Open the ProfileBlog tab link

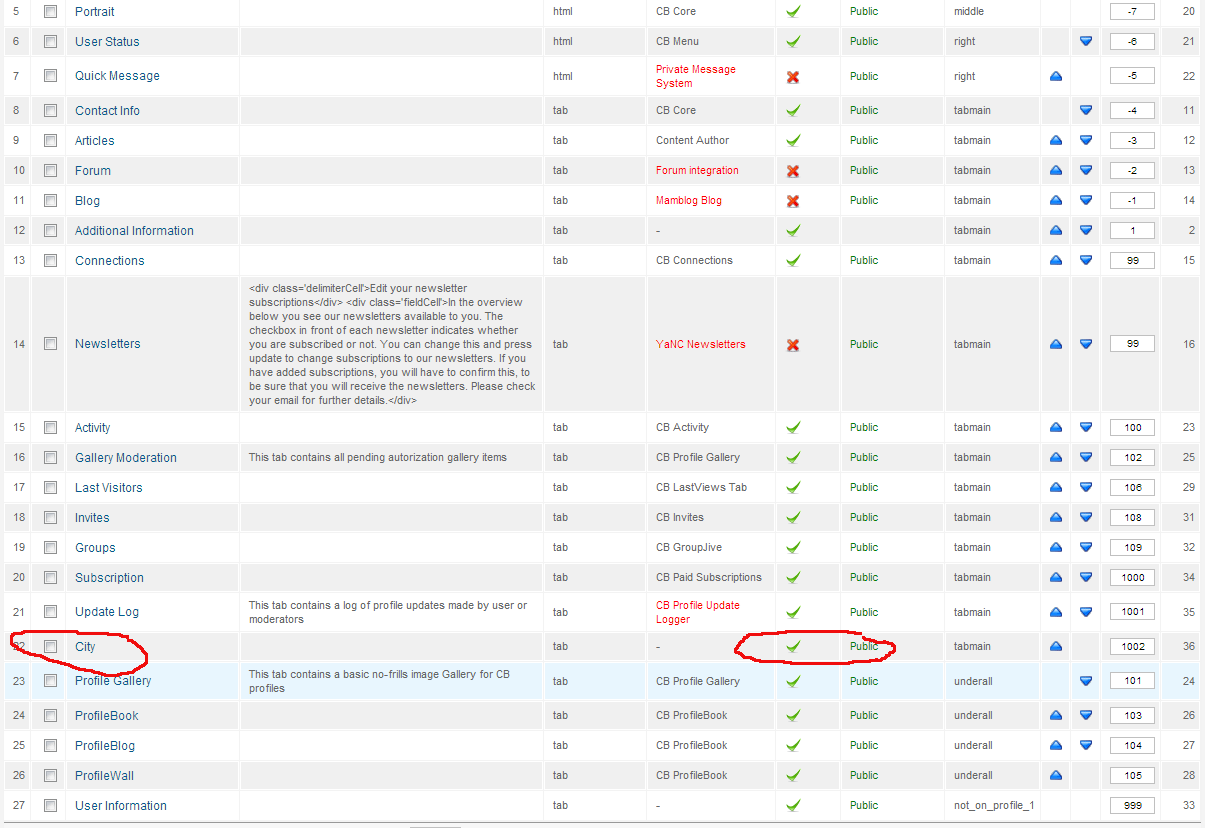[x=105, y=746]
